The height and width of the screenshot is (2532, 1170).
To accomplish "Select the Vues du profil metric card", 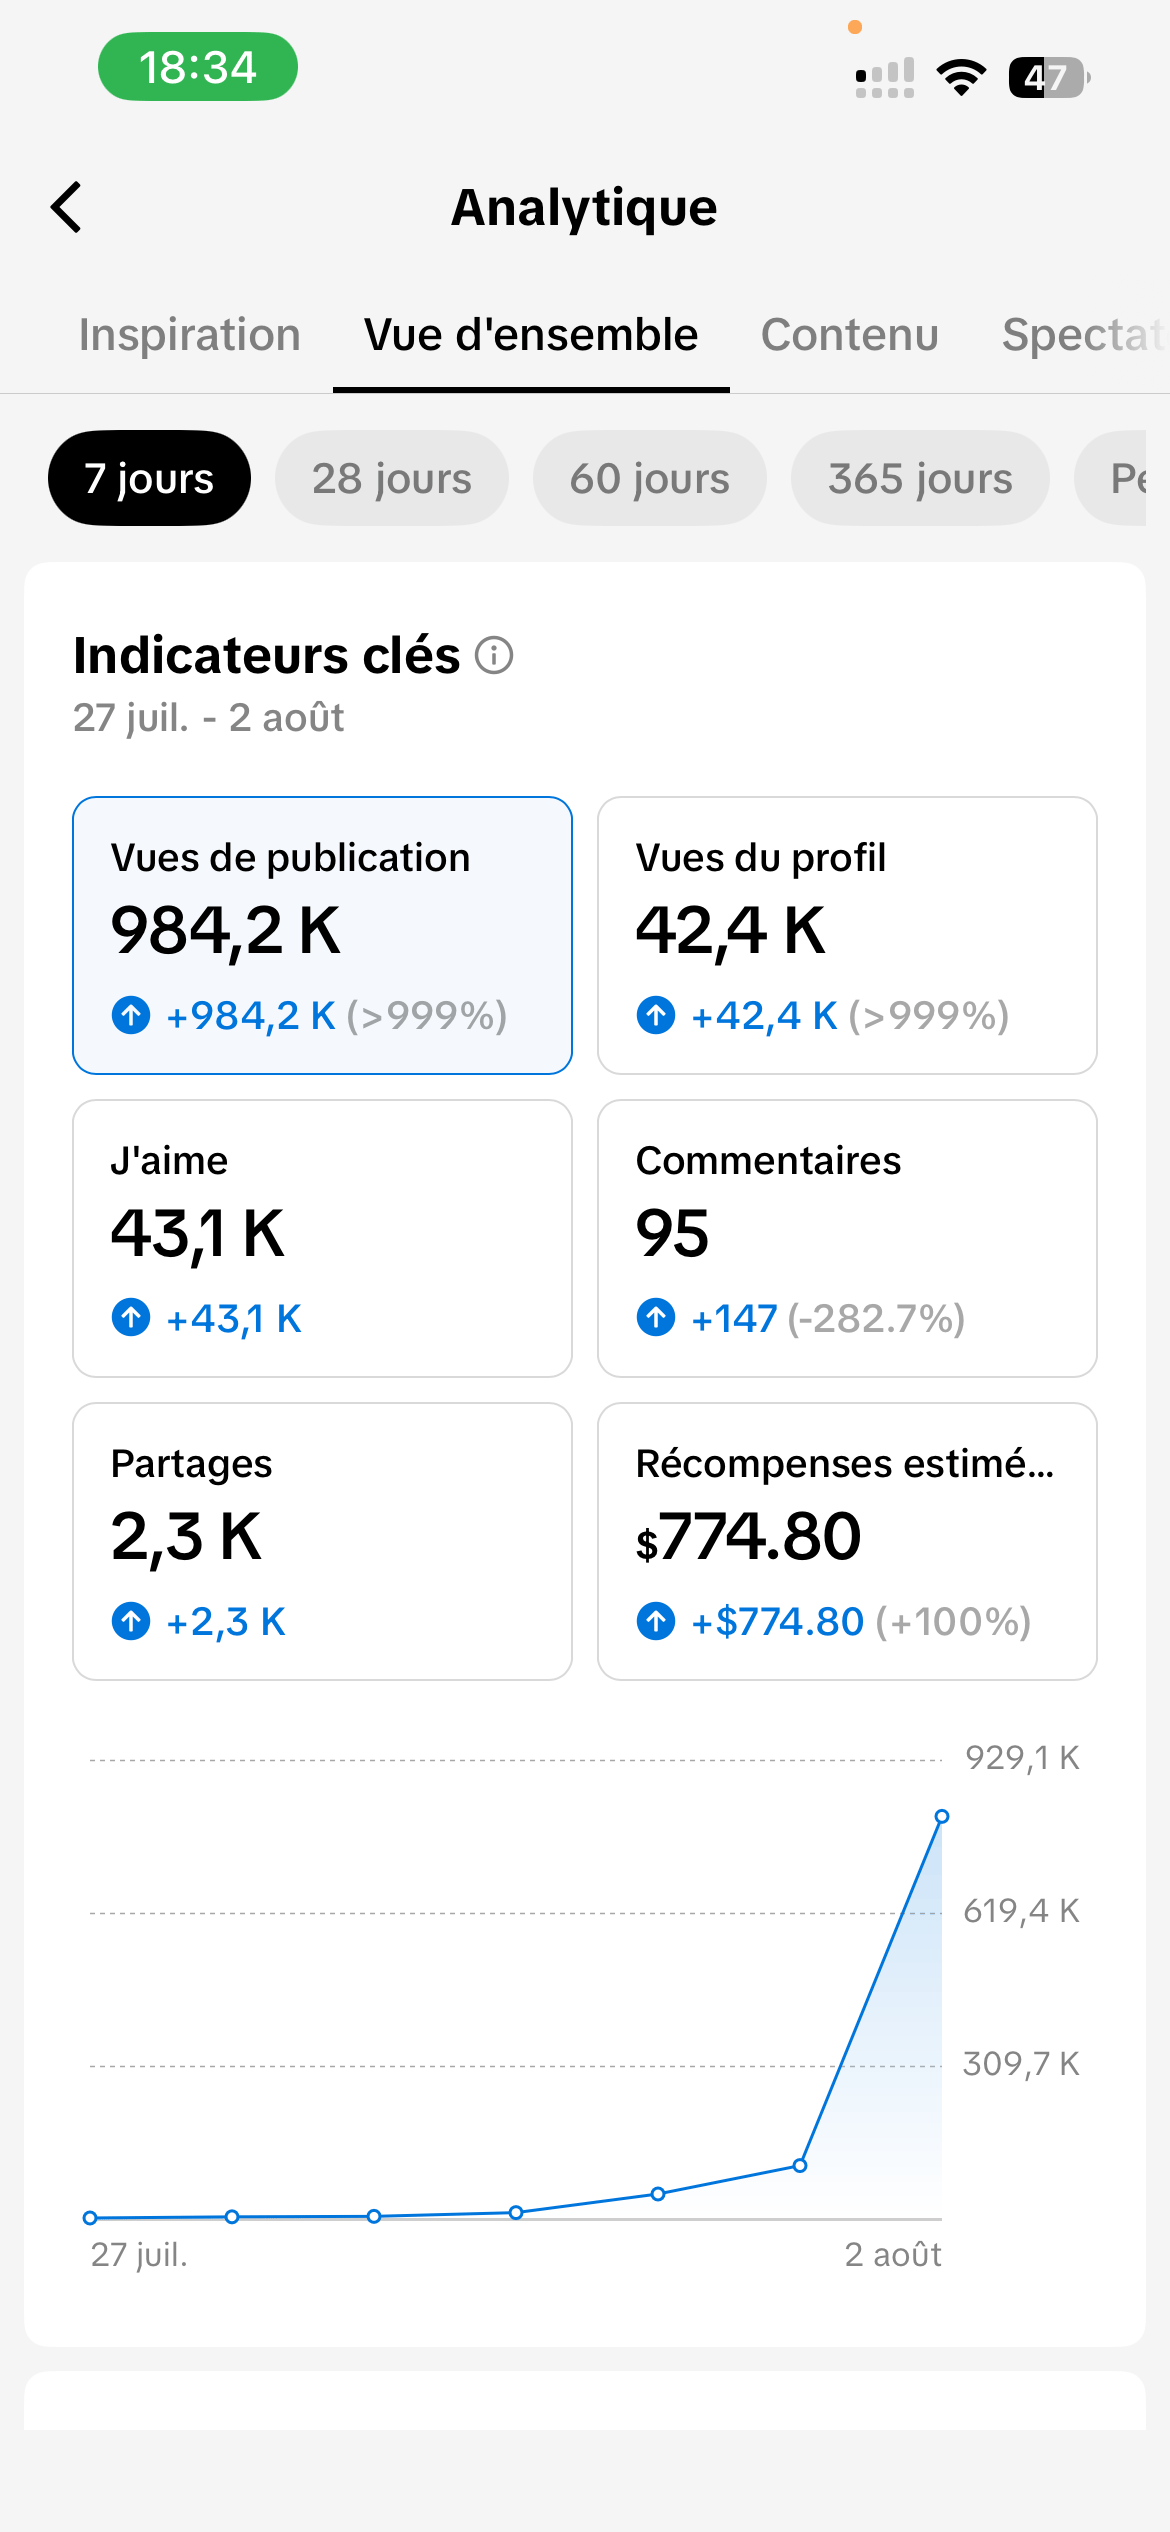I will coord(847,935).
